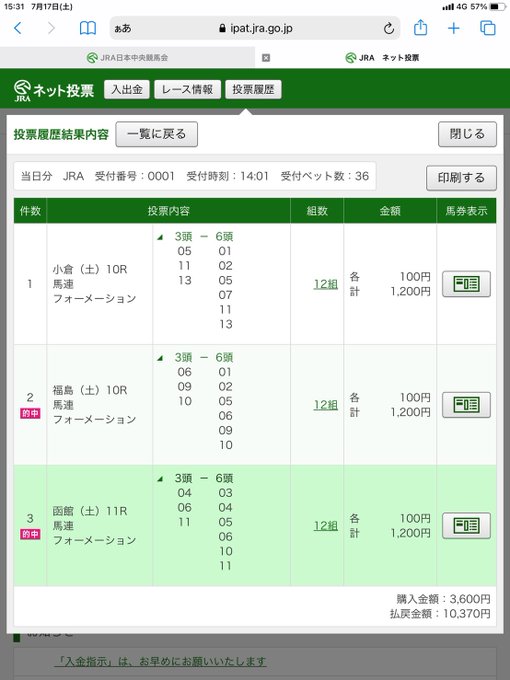Select the 受付ベット数：36 text

pos(325,176)
